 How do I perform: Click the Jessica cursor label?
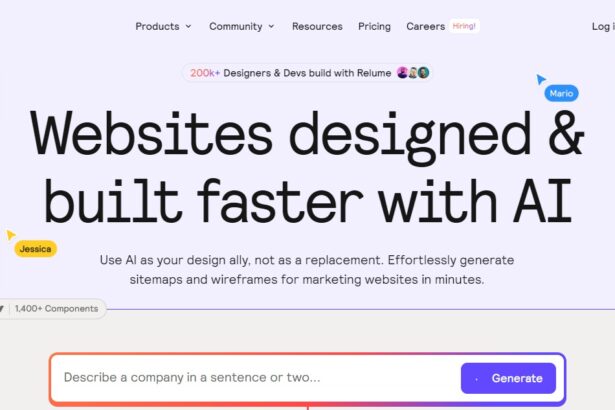click(35, 249)
